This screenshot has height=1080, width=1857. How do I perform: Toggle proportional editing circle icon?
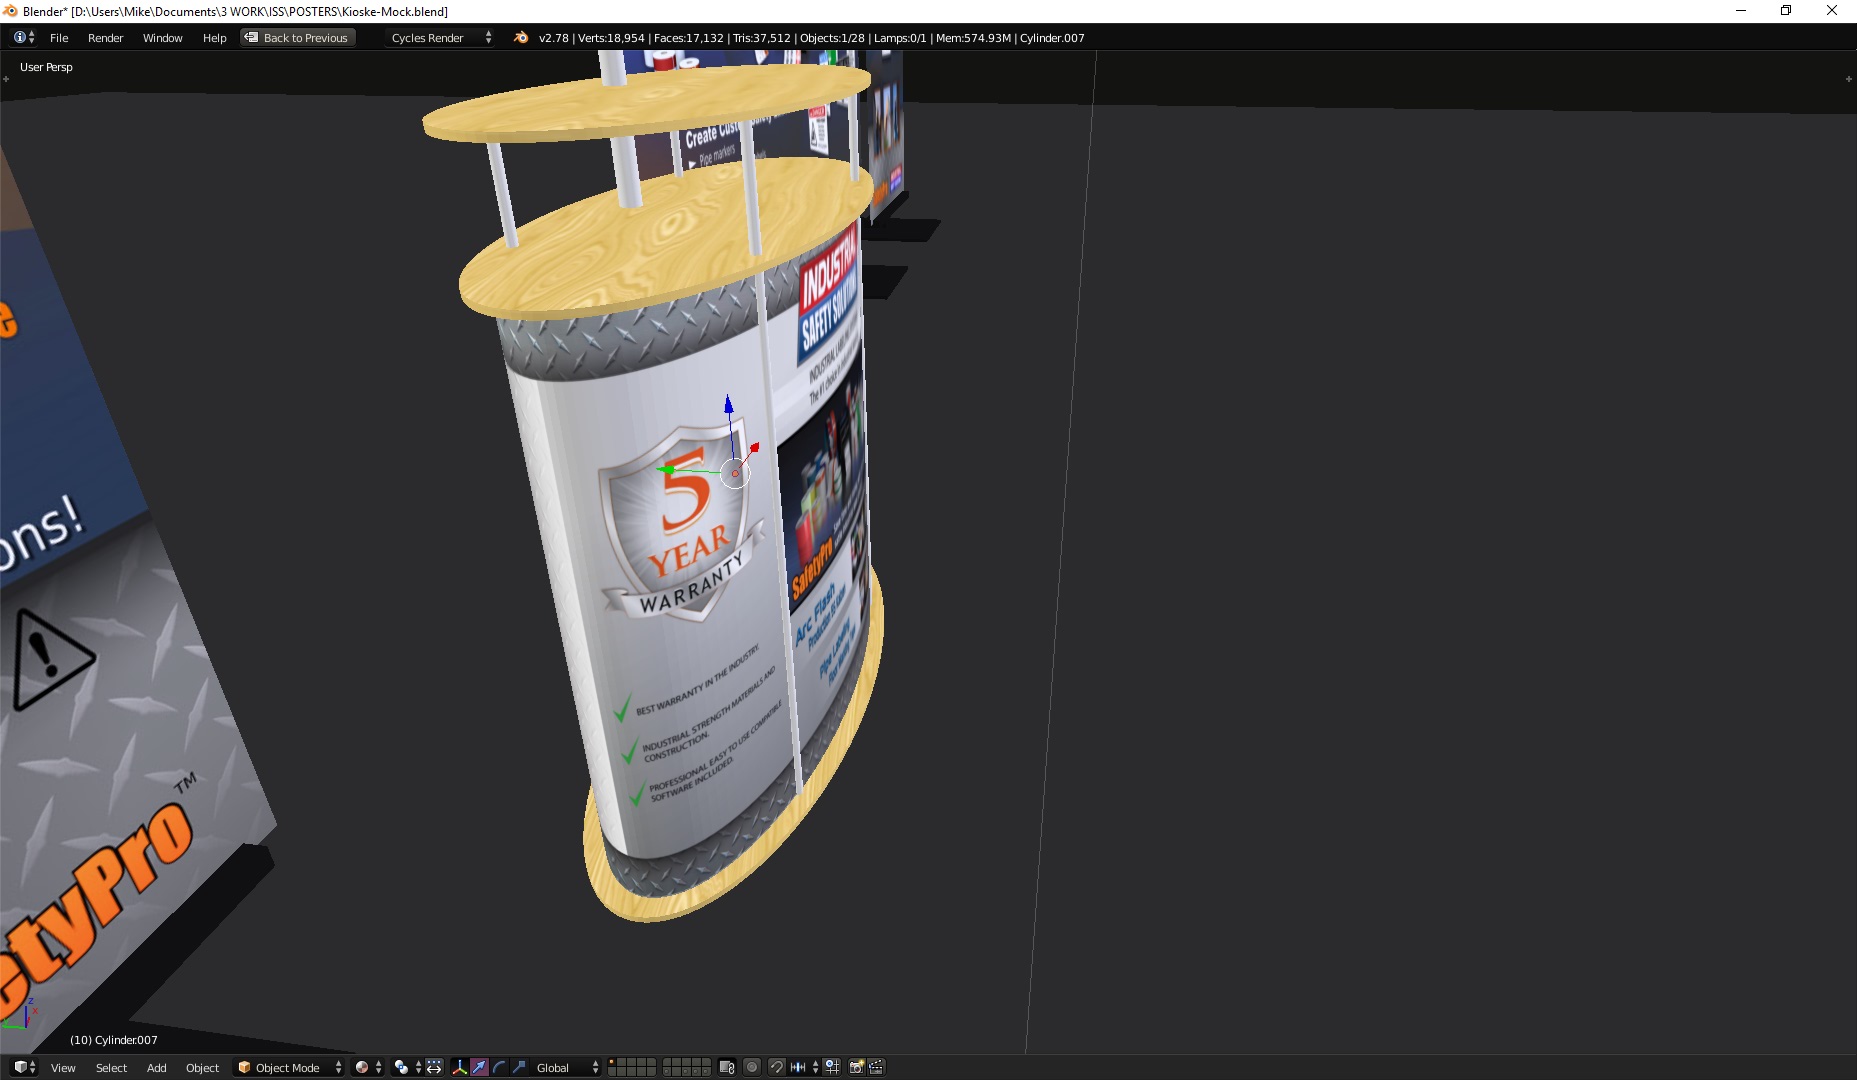coord(752,1068)
